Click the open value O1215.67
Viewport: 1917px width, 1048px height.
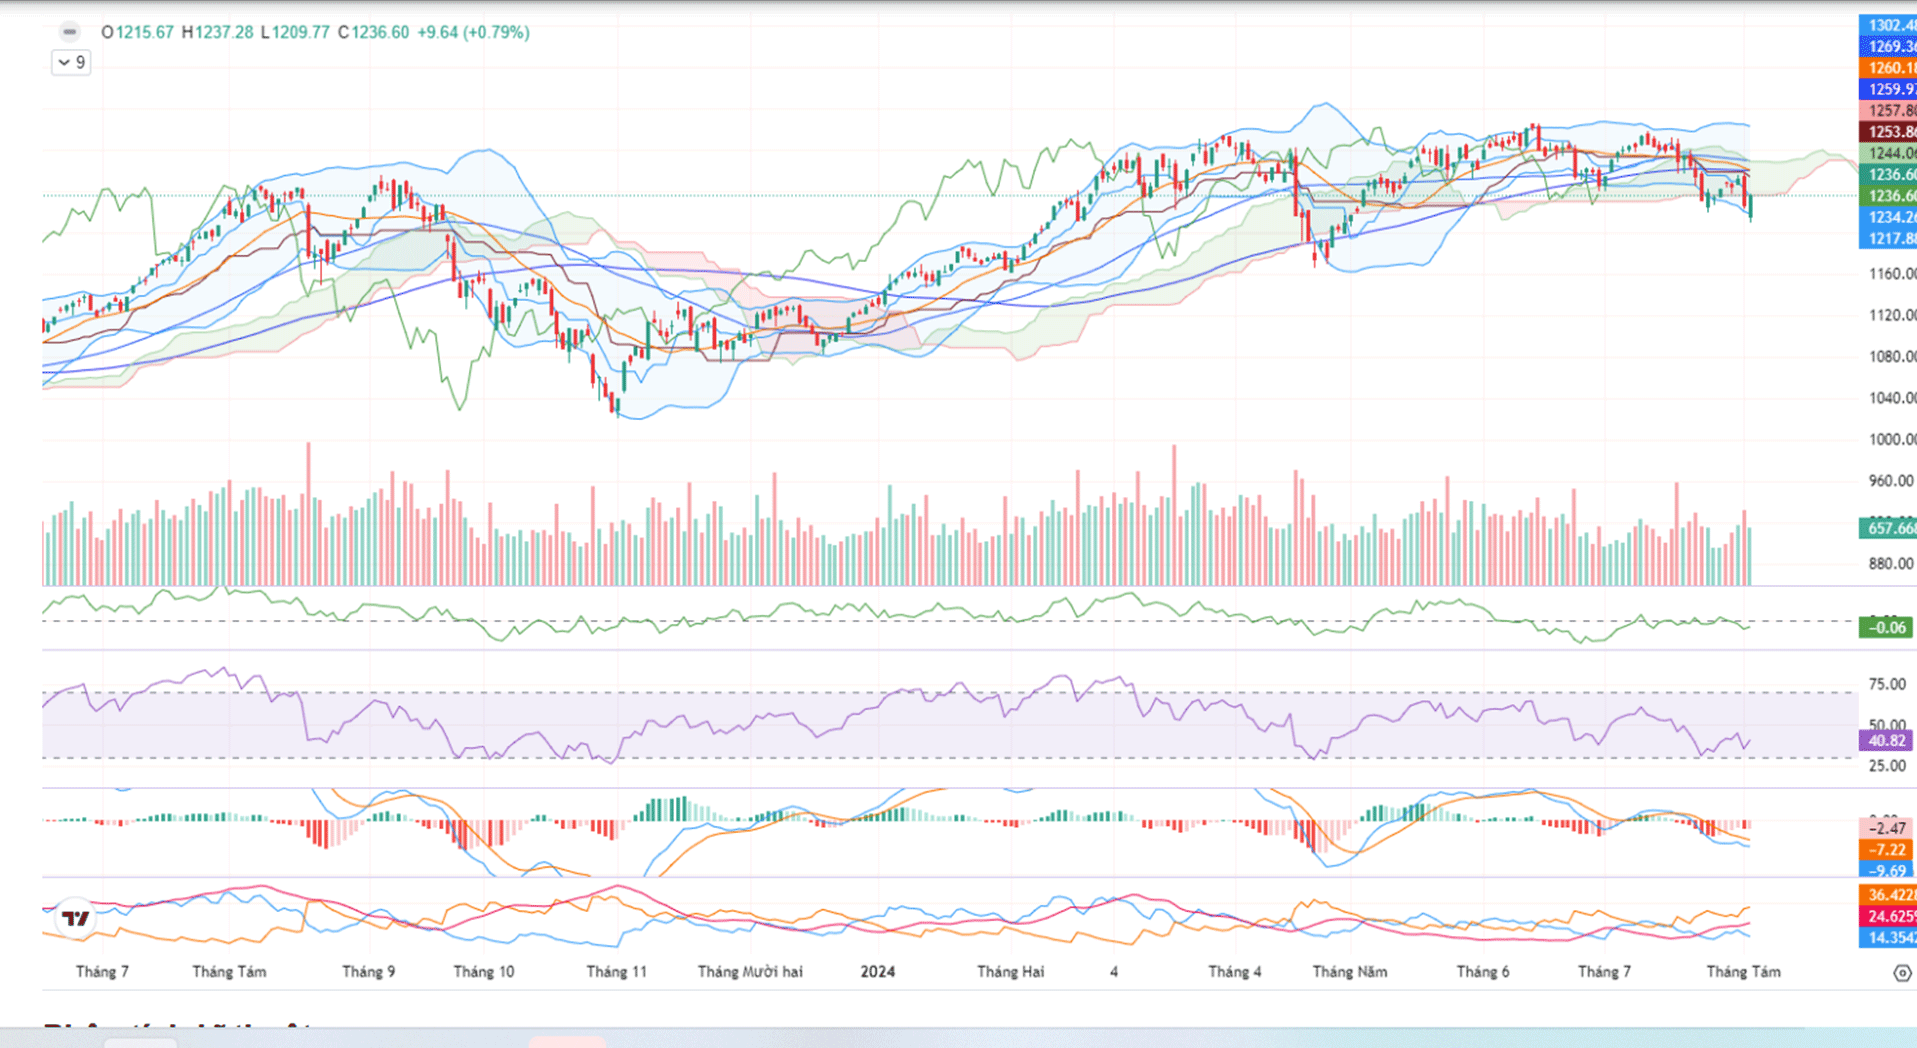point(137,32)
